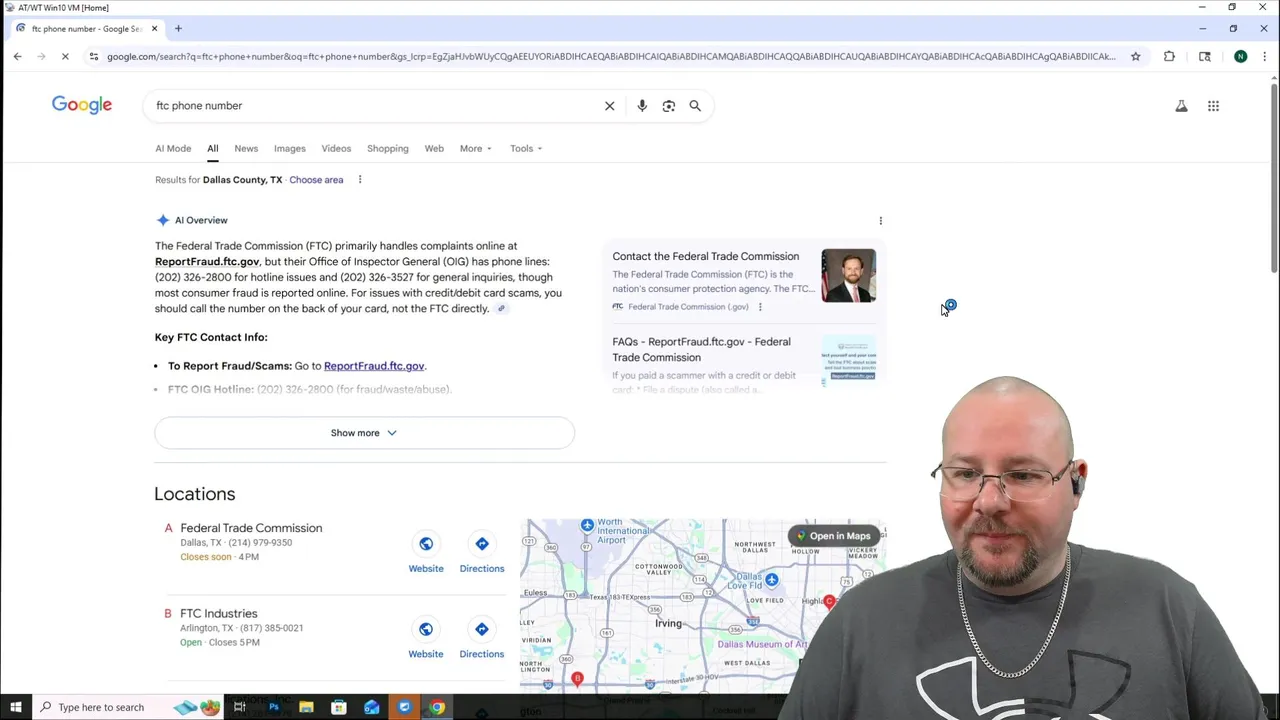Image resolution: width=1280 pixels, height=720 pixels.
Task: Get Directions icon for FTC Industries
Action: point(482,630)
